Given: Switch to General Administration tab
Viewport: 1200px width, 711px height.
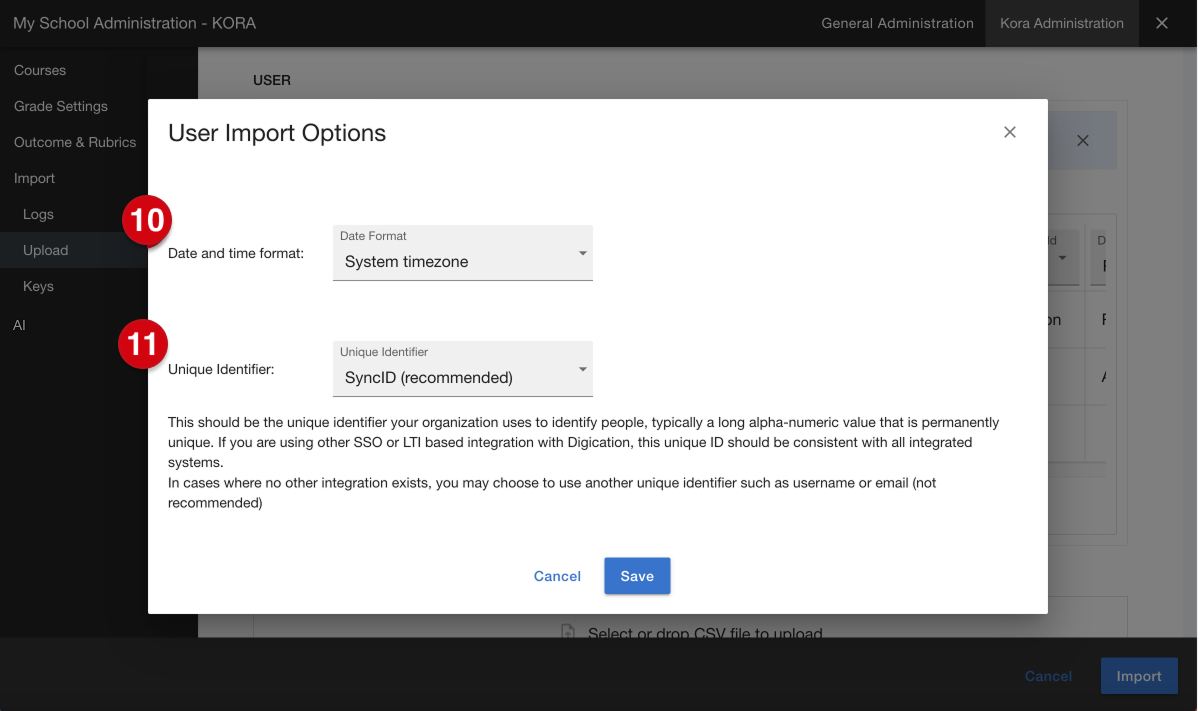Looking at the screenshot, I should pyautogui.click(x=897, y=23).
